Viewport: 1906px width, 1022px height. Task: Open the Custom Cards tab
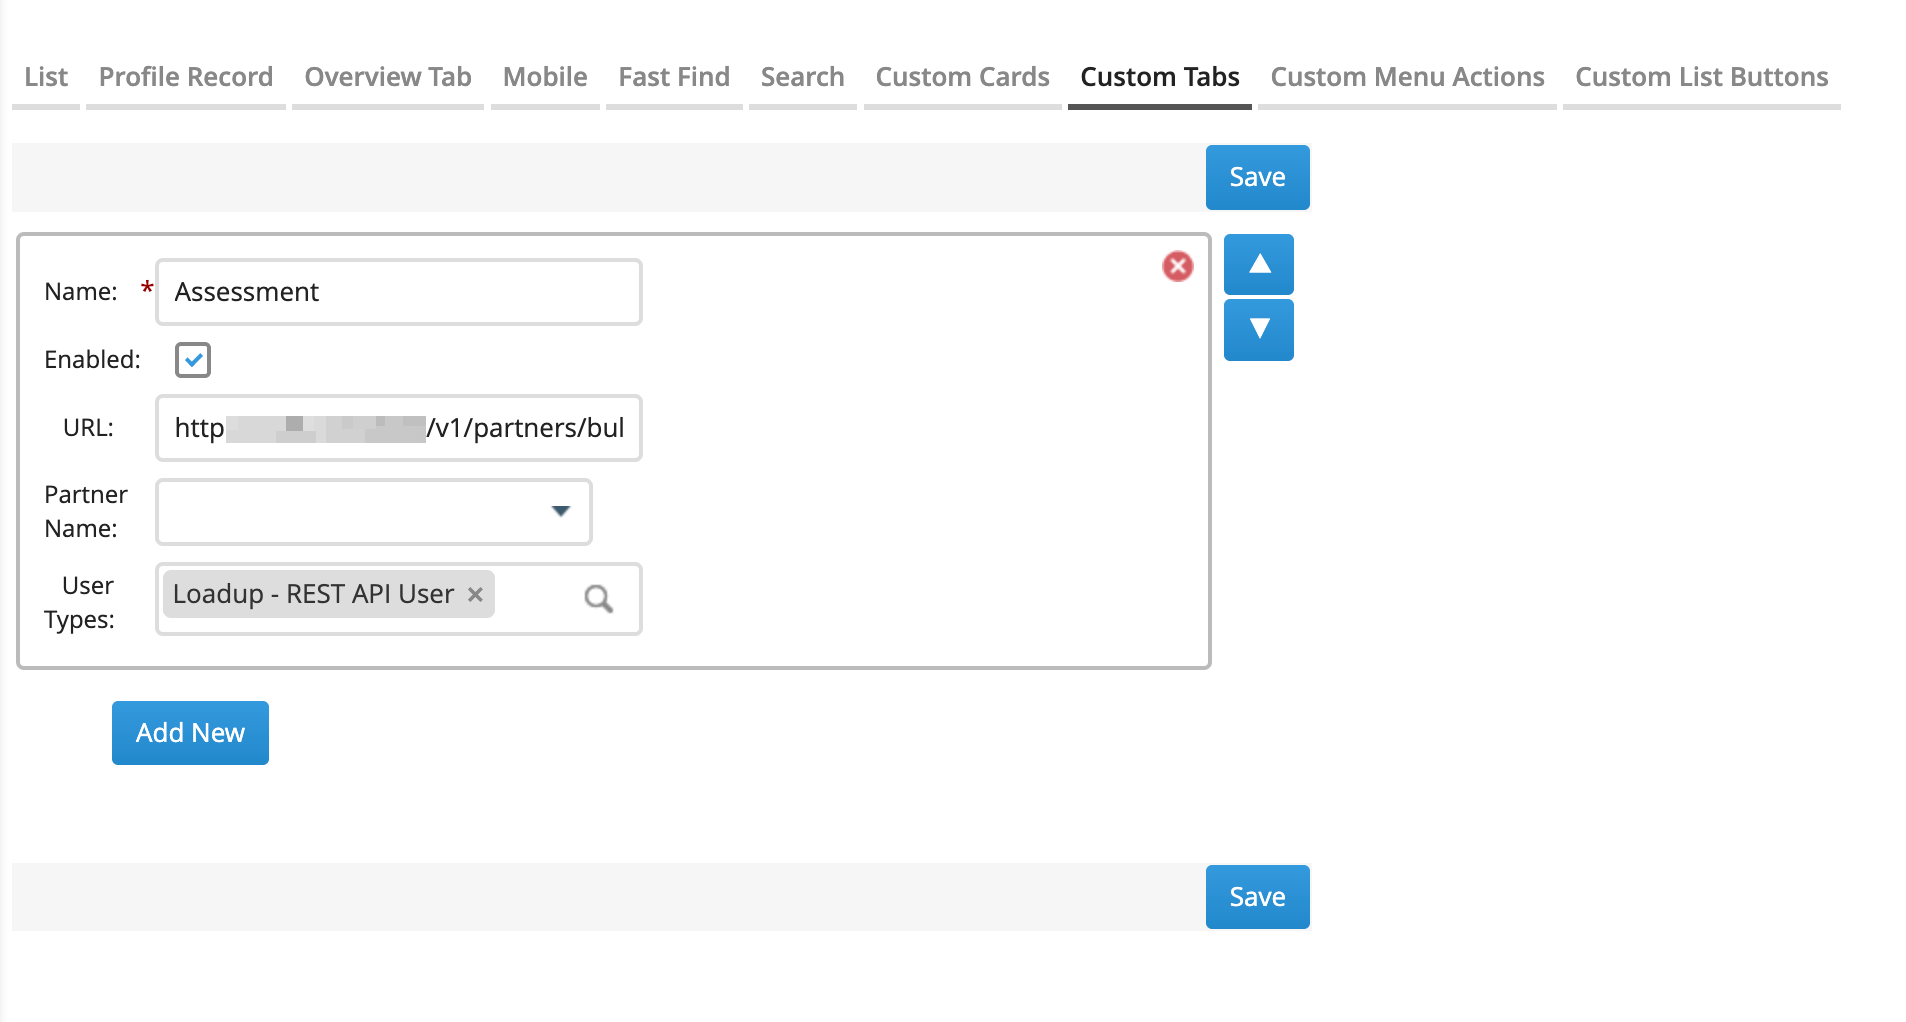pos(962,77)
